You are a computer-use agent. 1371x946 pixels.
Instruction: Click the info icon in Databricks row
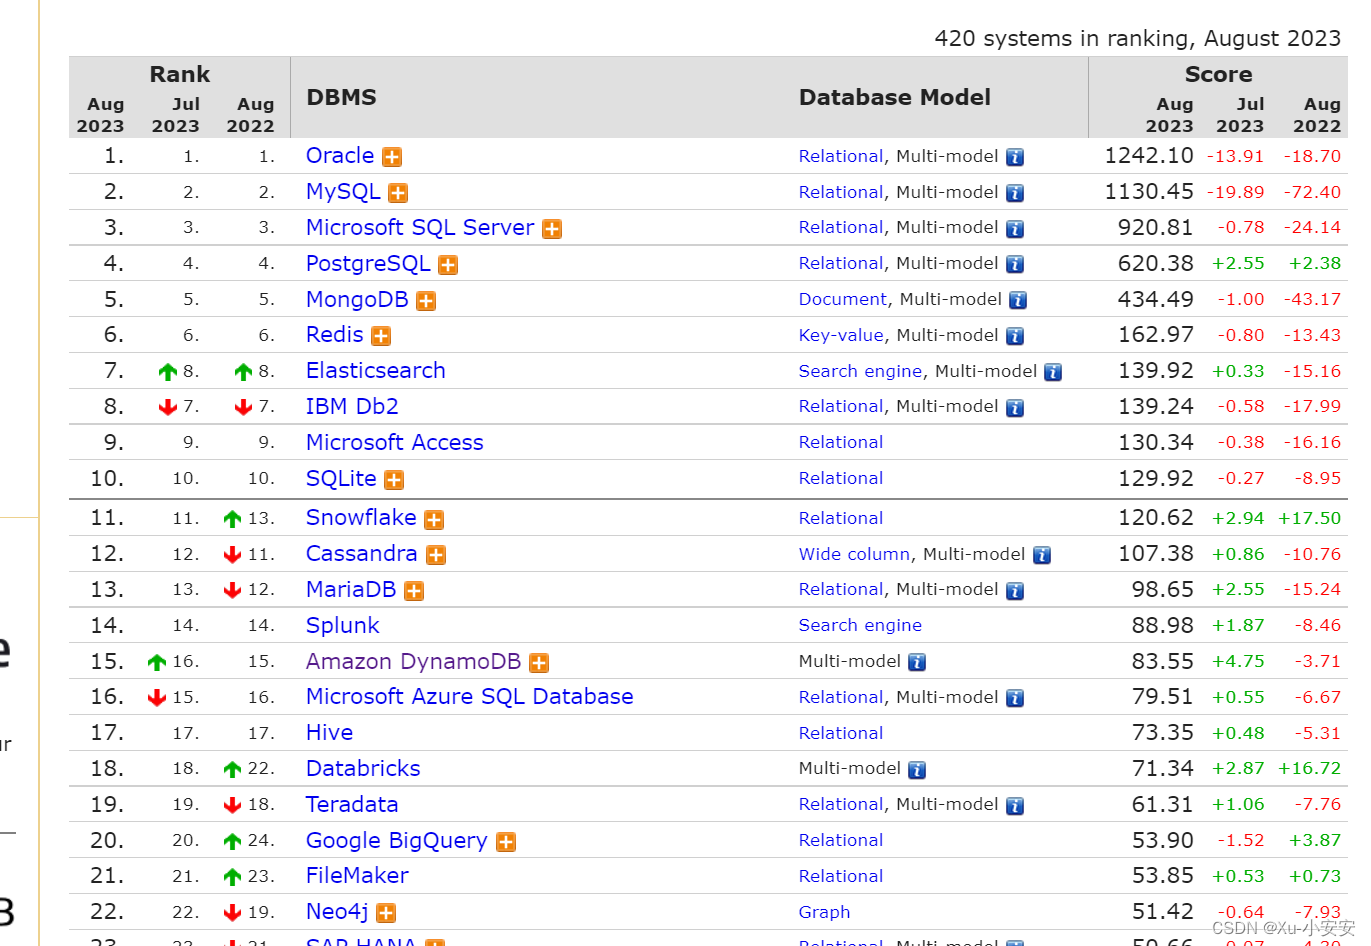tap(917, 770)
